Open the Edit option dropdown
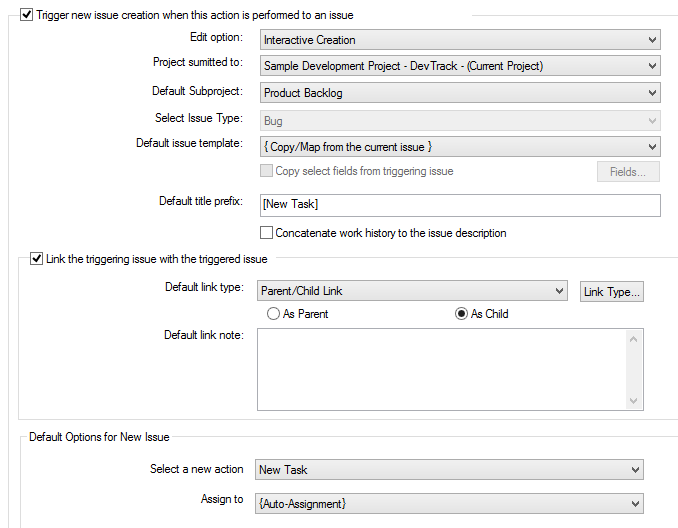The height and width of the screenshot is (528, 678). coord(460,40)
